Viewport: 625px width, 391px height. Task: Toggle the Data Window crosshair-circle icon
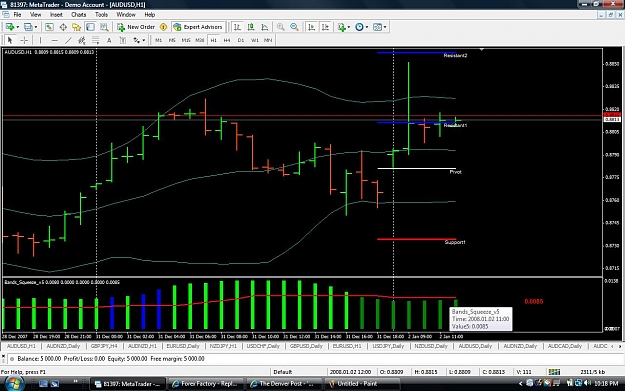(63, 27)
